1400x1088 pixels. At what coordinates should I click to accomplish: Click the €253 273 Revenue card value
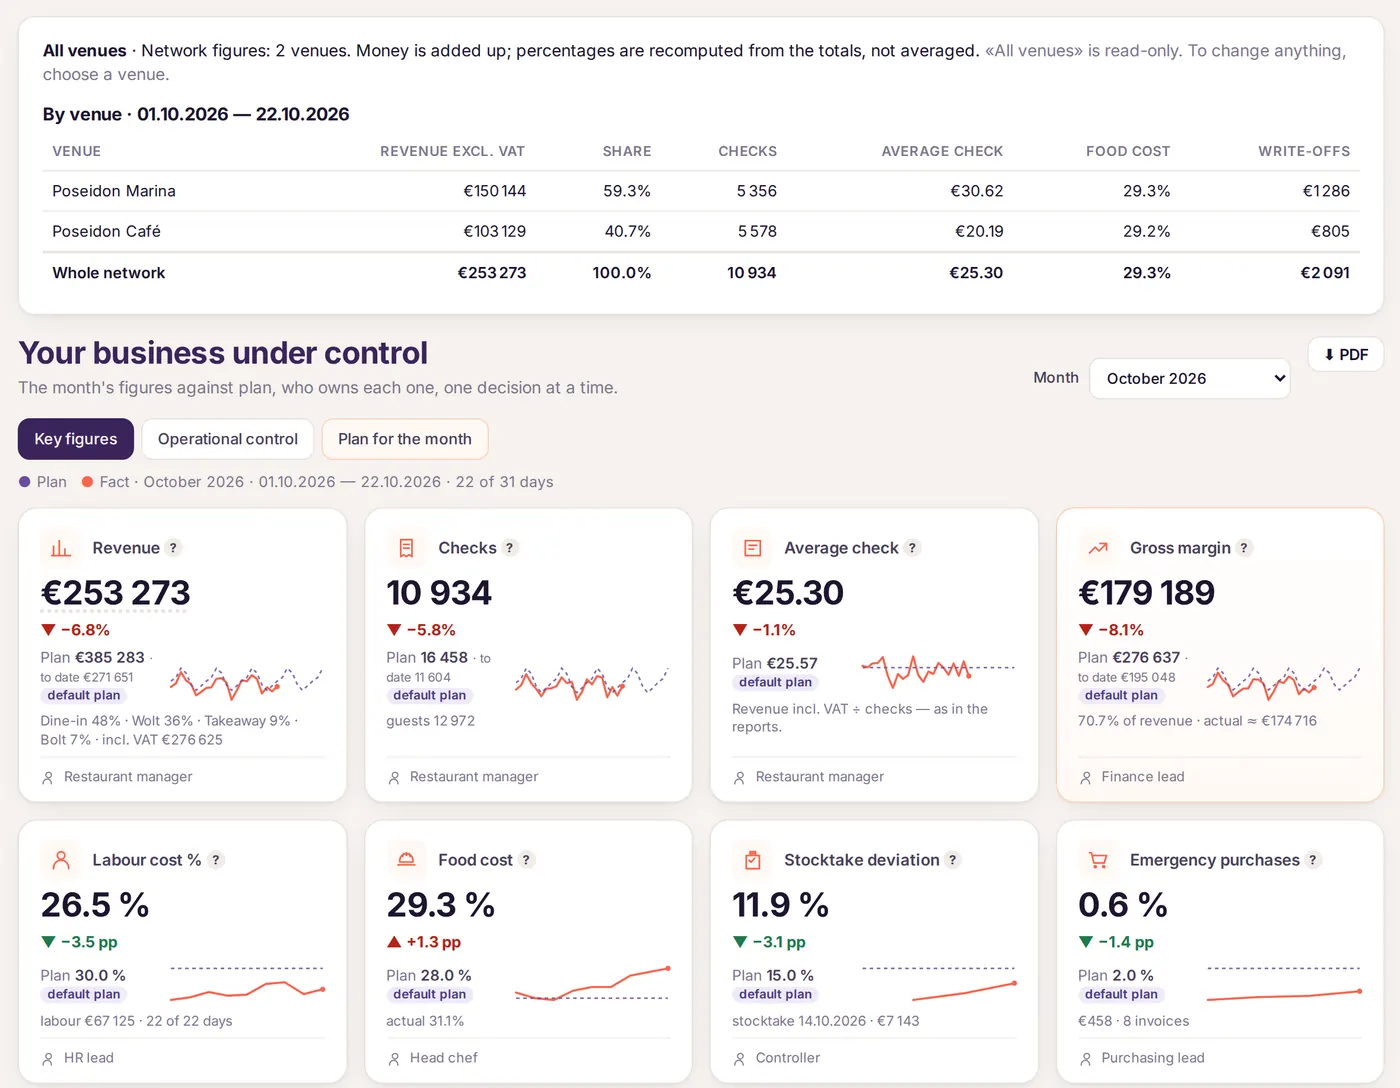pos(115,593)
